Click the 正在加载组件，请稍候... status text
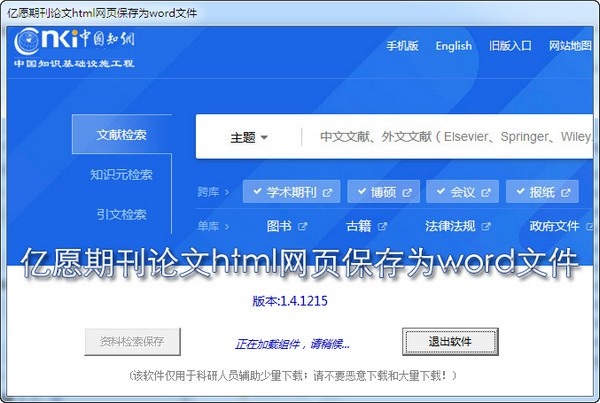This screenshot has height=403, width=600. point(292,344)
